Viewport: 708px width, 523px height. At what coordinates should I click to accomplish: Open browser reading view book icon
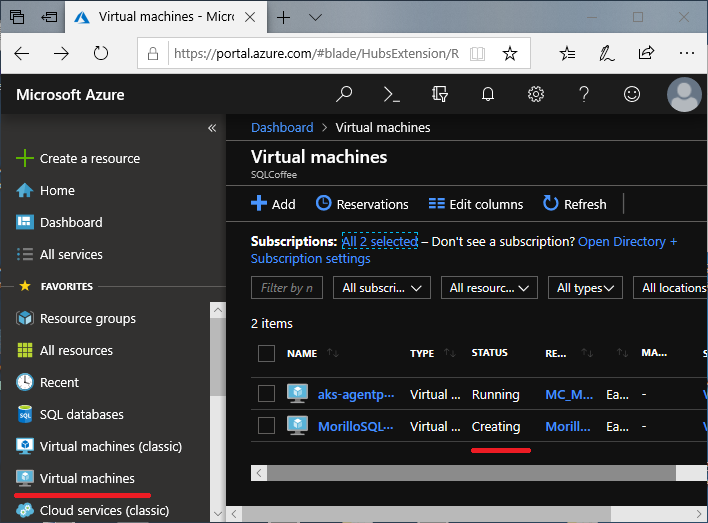click(477, 54)
